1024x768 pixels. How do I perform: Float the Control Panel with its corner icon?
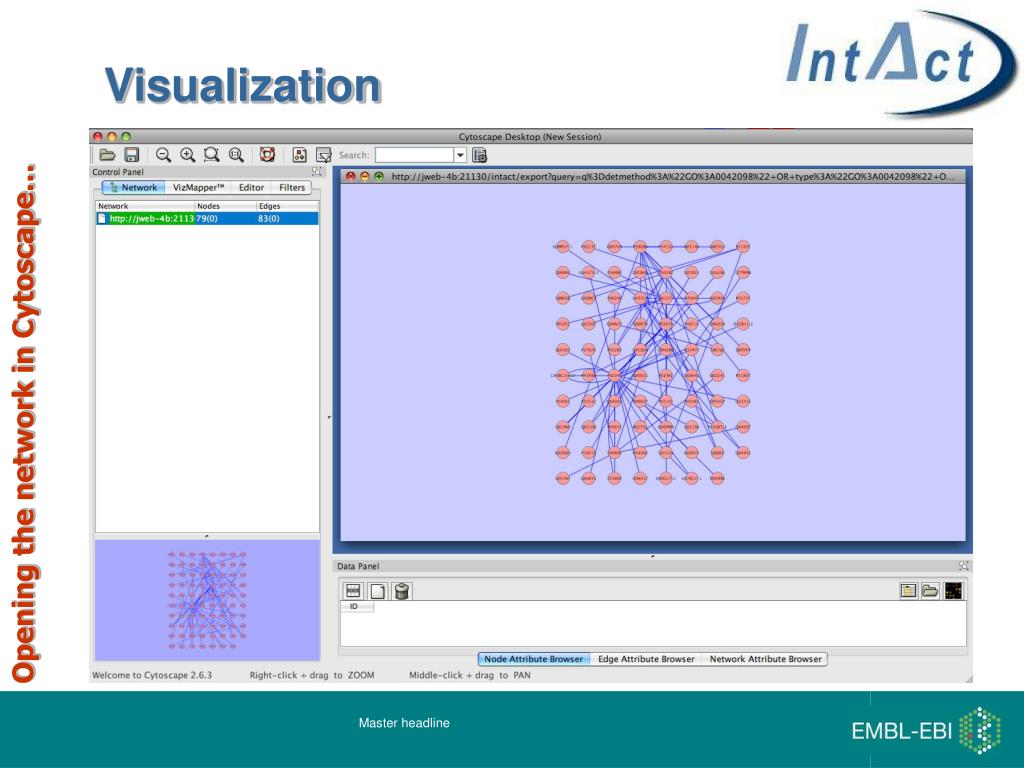(x=316, y=172)
